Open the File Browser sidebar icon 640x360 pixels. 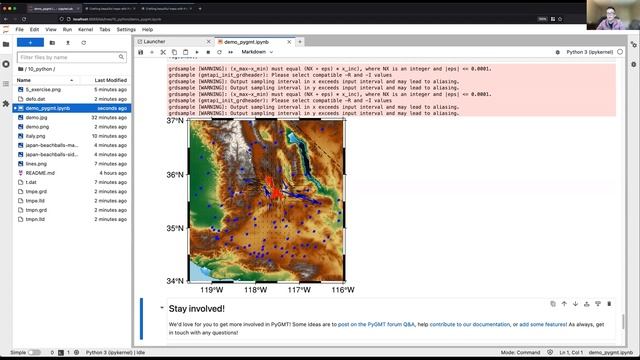tap(6, 44)
